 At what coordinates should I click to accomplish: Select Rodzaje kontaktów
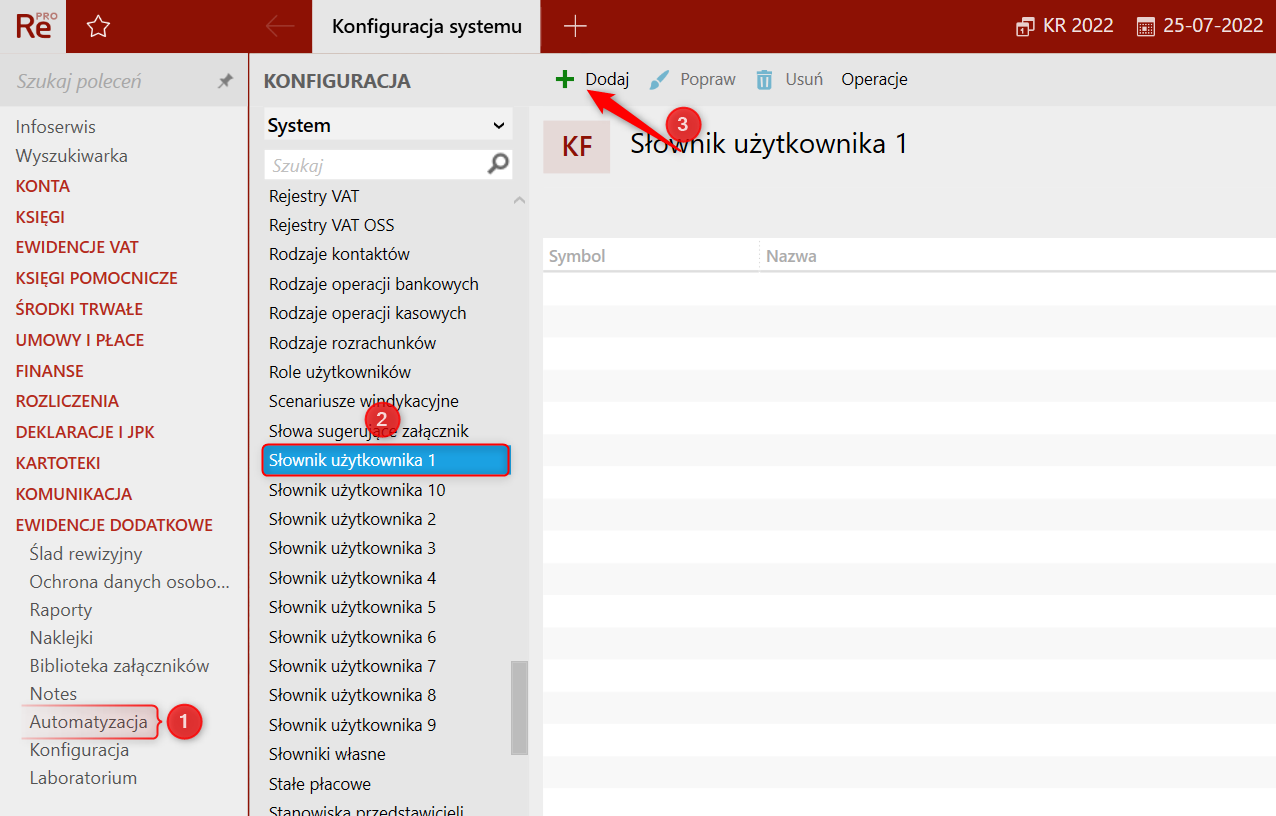[339, 254]
